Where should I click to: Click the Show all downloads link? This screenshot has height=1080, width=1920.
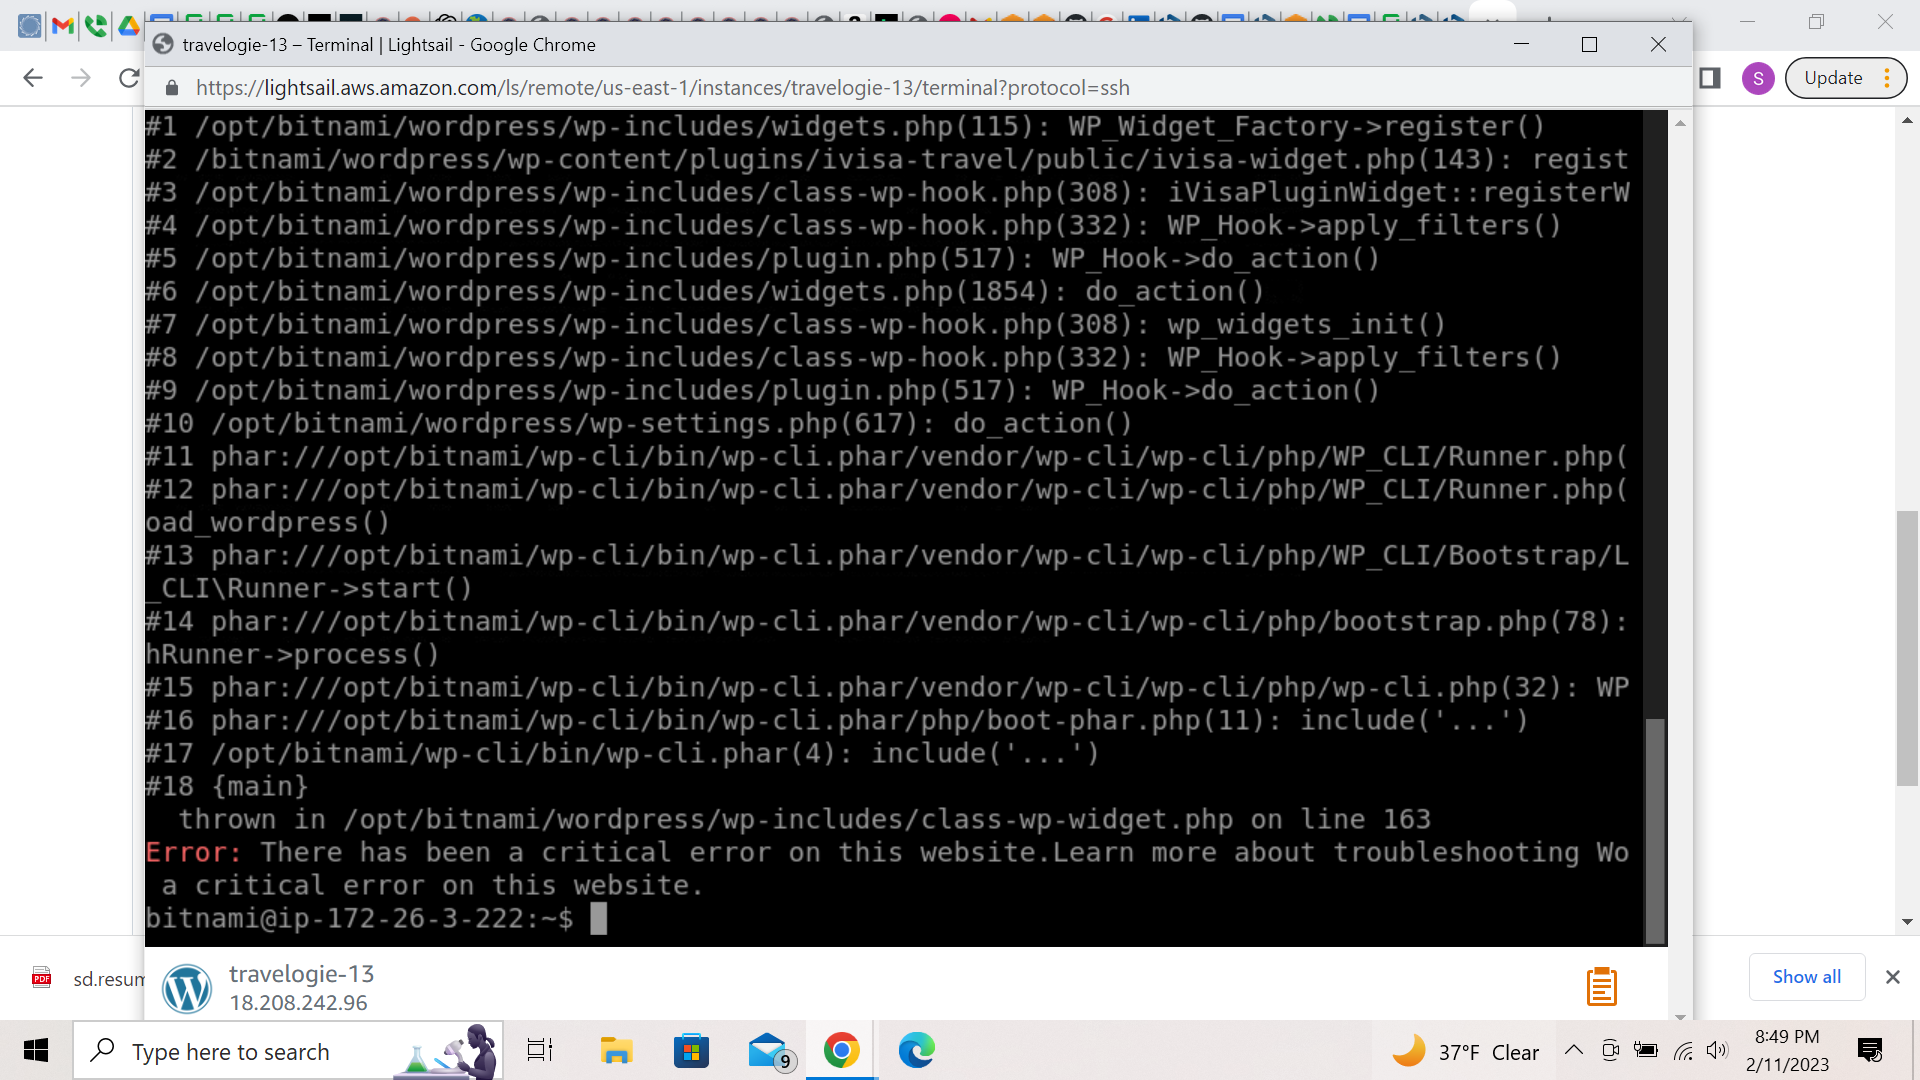[x=1806, y=977]
